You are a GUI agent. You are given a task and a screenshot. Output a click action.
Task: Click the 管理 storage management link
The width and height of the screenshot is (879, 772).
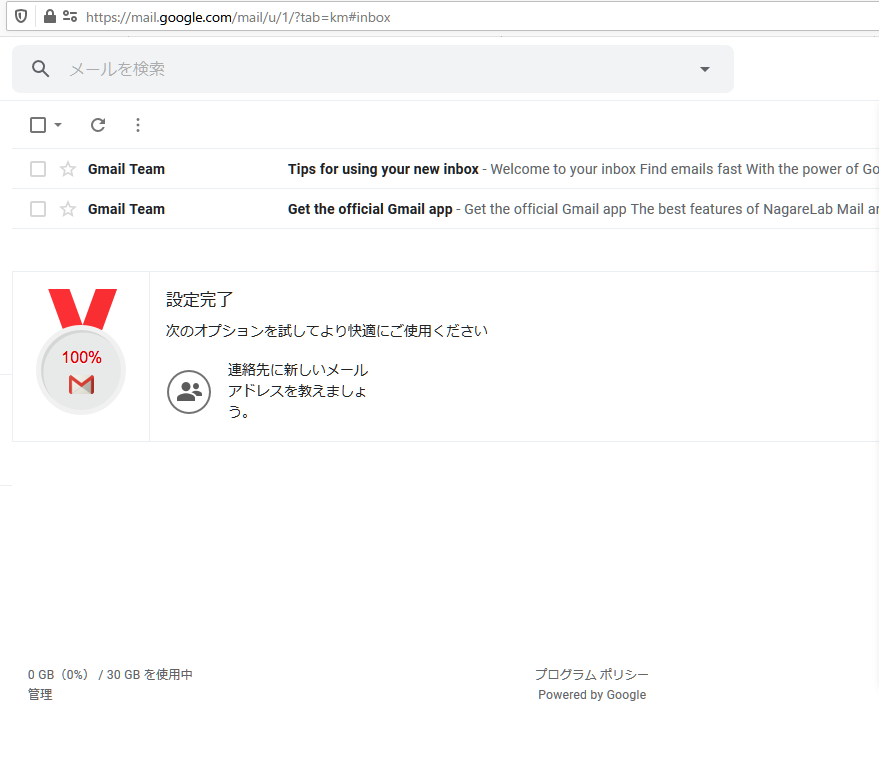tap(40, 695)
